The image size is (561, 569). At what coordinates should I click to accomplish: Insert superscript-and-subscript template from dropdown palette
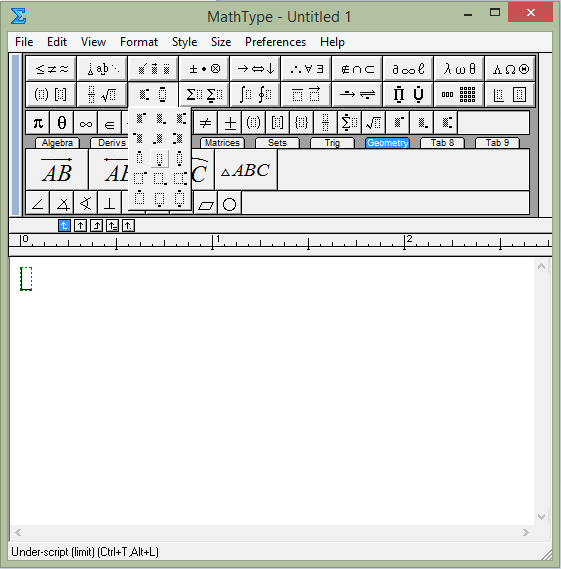point(180,118)
